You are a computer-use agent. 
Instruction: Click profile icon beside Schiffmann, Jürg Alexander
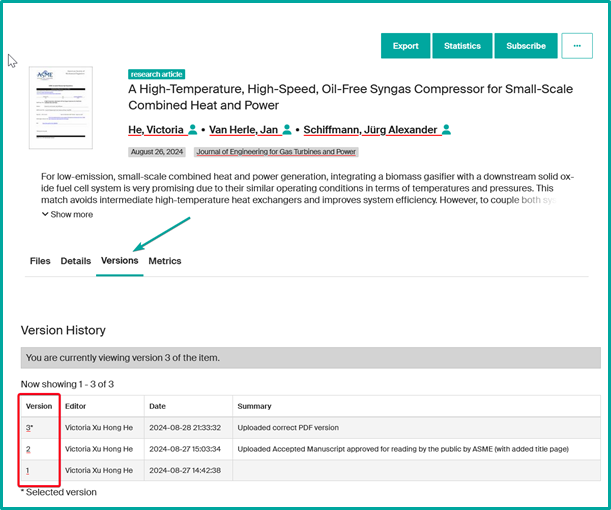pos(446,130)
